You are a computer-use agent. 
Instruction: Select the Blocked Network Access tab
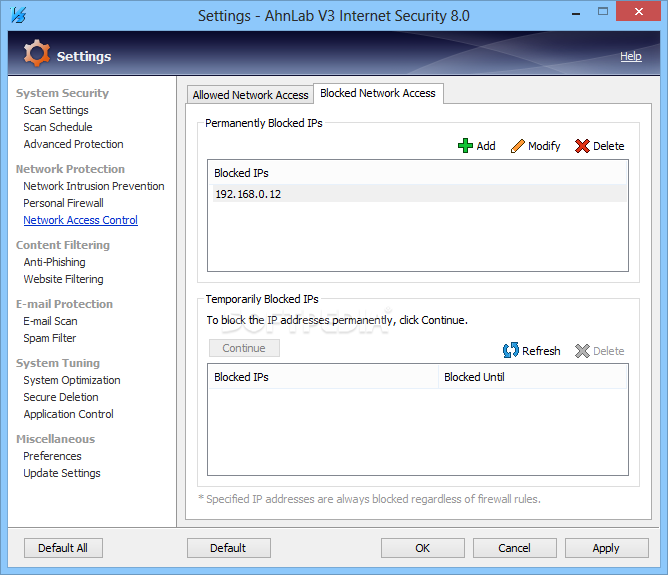coord(378,93)
